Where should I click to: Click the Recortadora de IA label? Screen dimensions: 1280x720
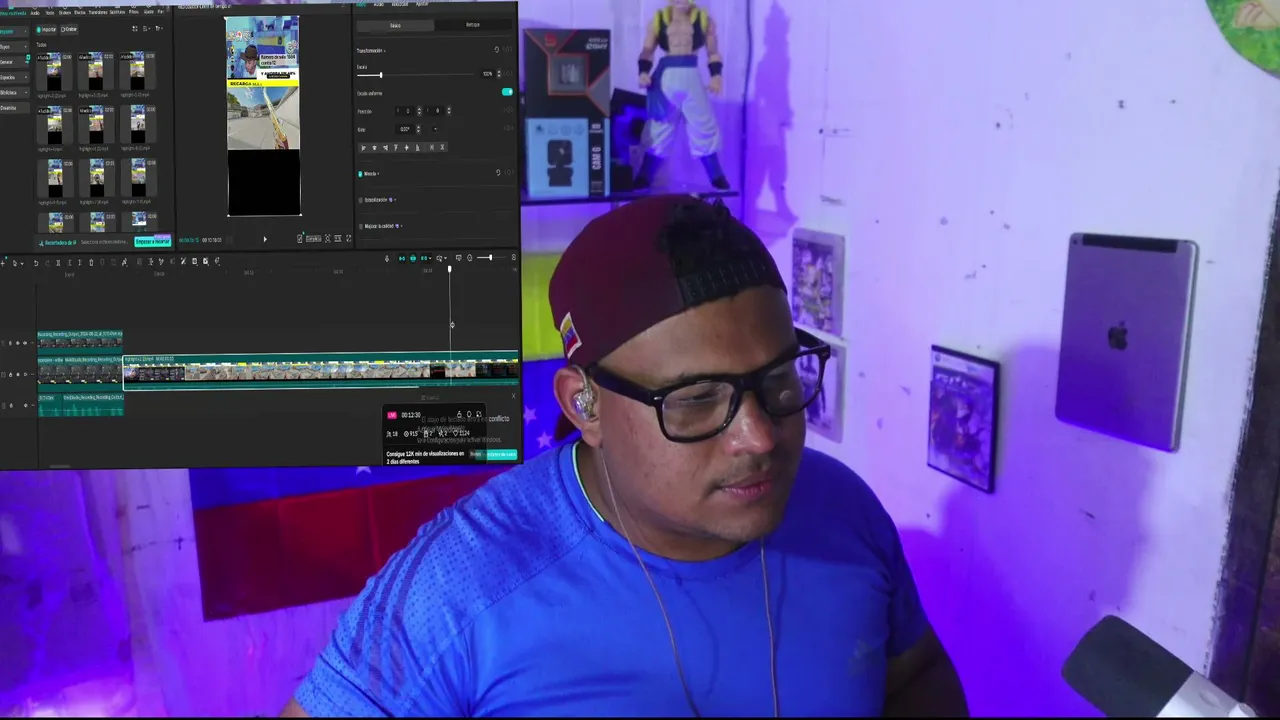point(60,243)
